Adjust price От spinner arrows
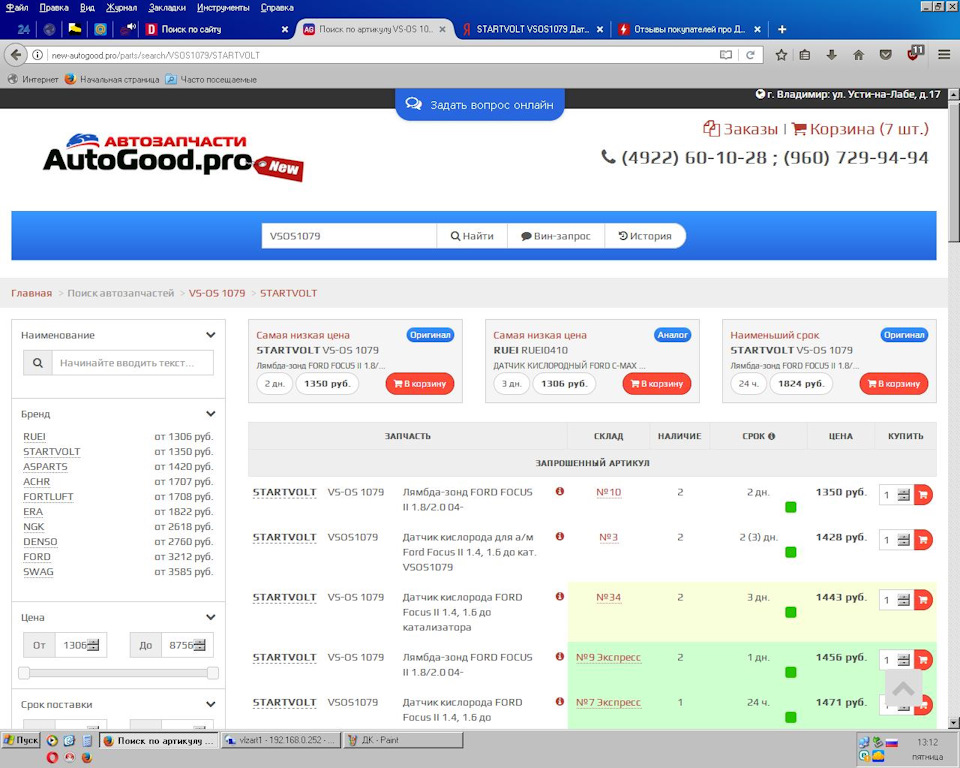The width and height of the screenshot is (960, 768). pyautogui.click(x=93, y=645)
